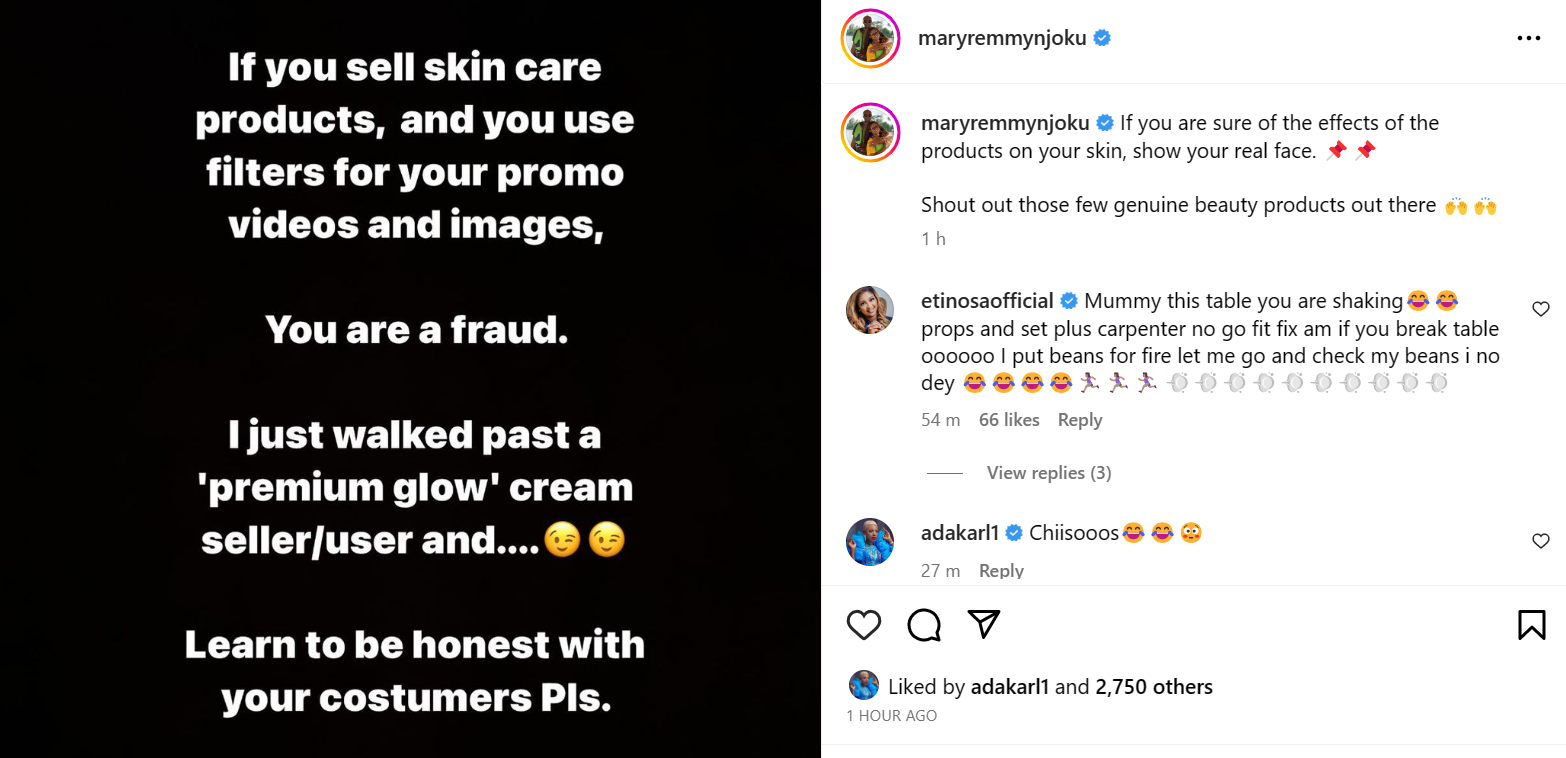
Task: Open maryremmynjoku profile from header username
Action: (x=1002, y=39)
